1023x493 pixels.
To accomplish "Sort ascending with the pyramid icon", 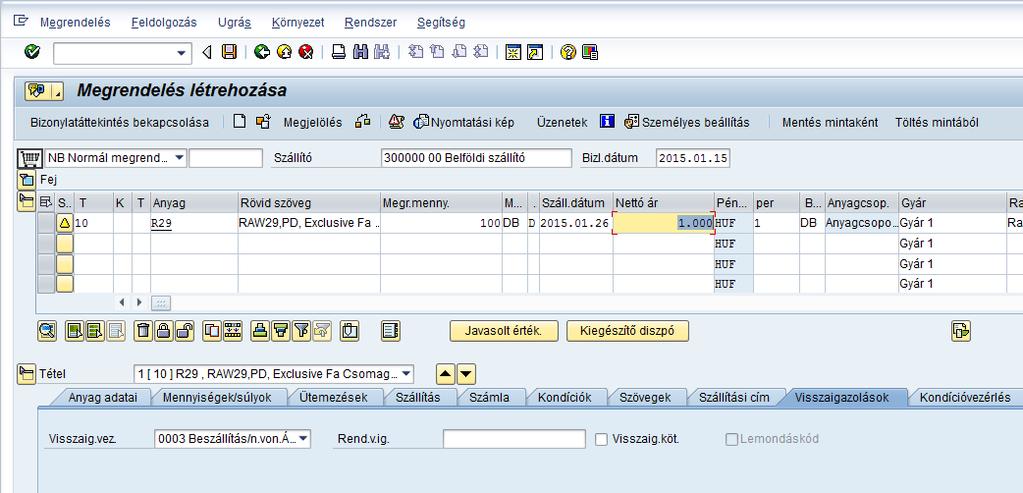I will coord(260,331).
